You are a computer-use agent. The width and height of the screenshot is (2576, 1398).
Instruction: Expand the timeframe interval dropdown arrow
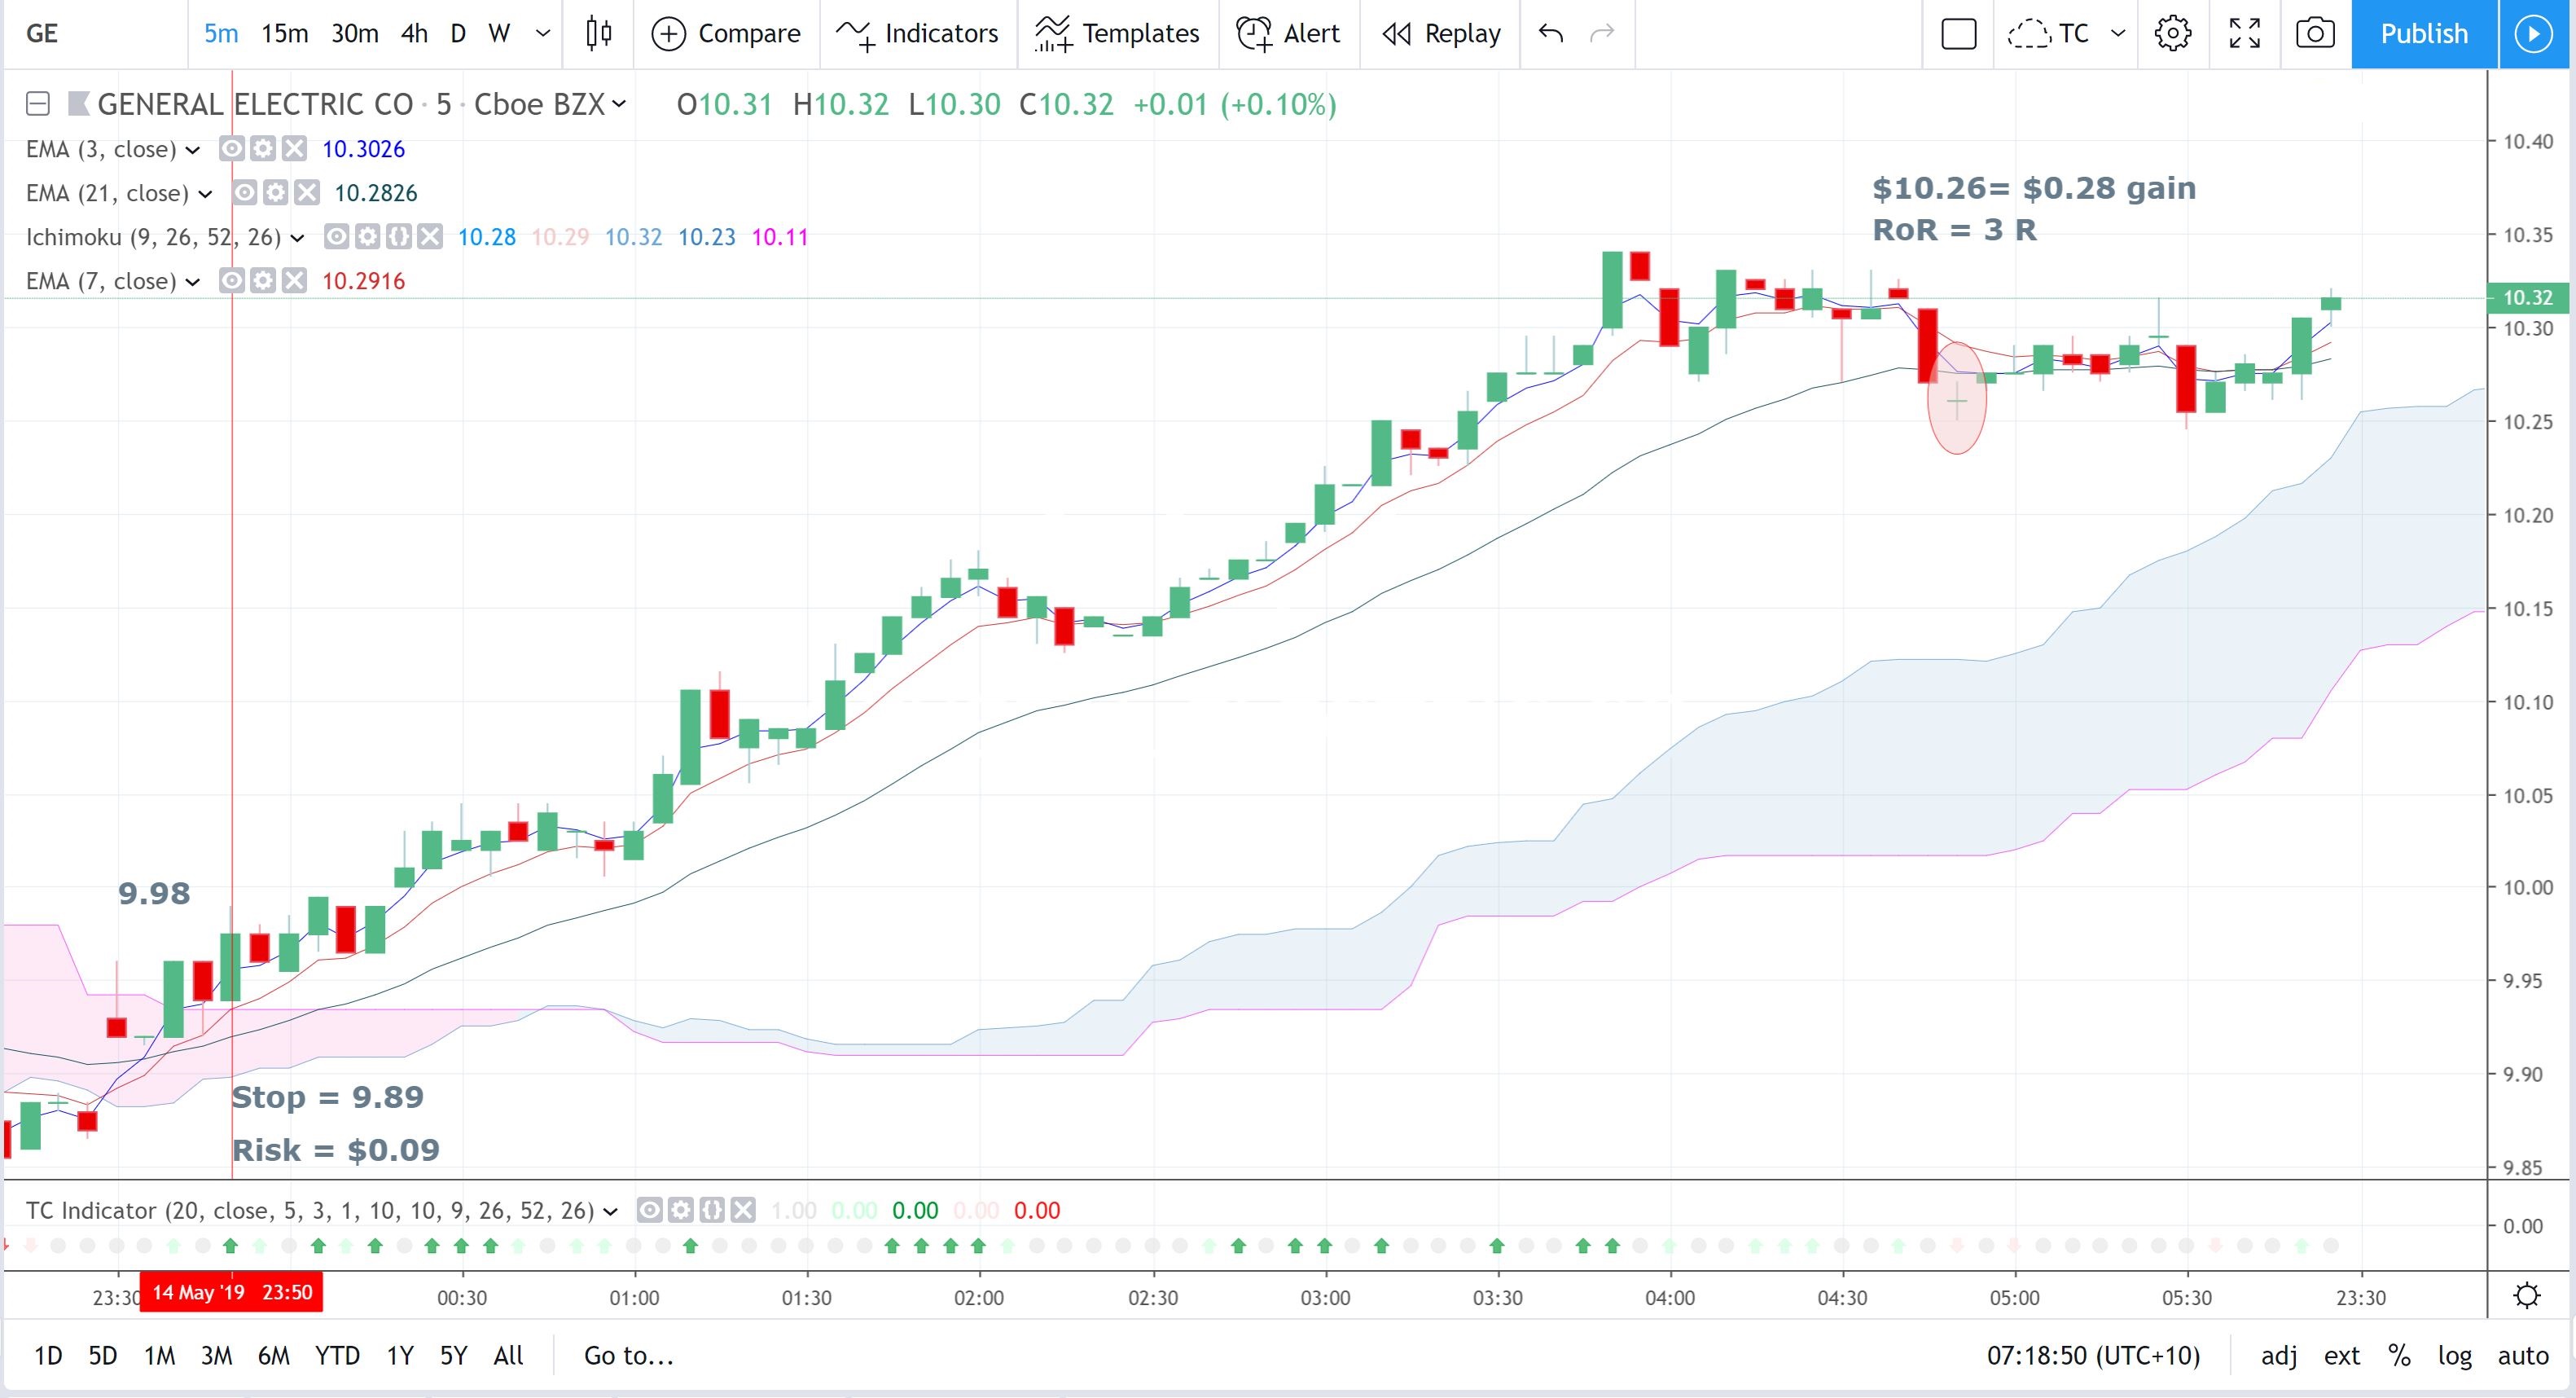coord(543,33)
